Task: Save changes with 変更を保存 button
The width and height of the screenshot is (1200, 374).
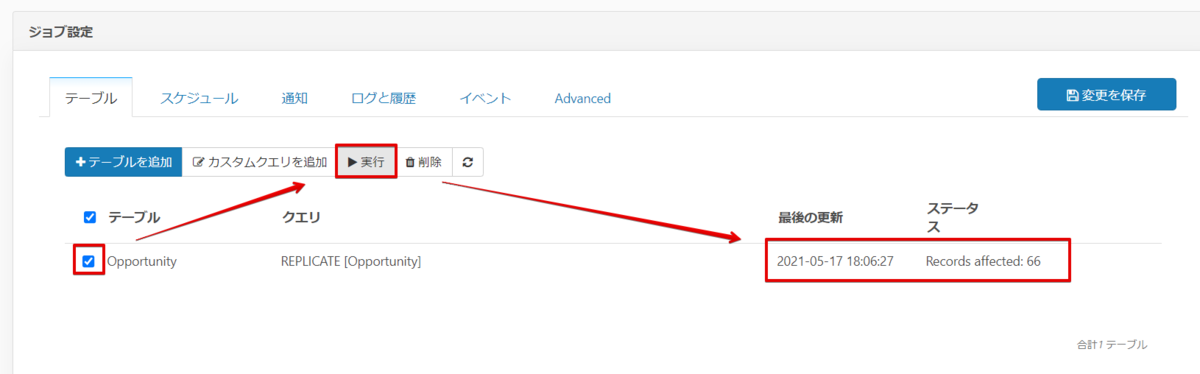Action: point(1105,95)
